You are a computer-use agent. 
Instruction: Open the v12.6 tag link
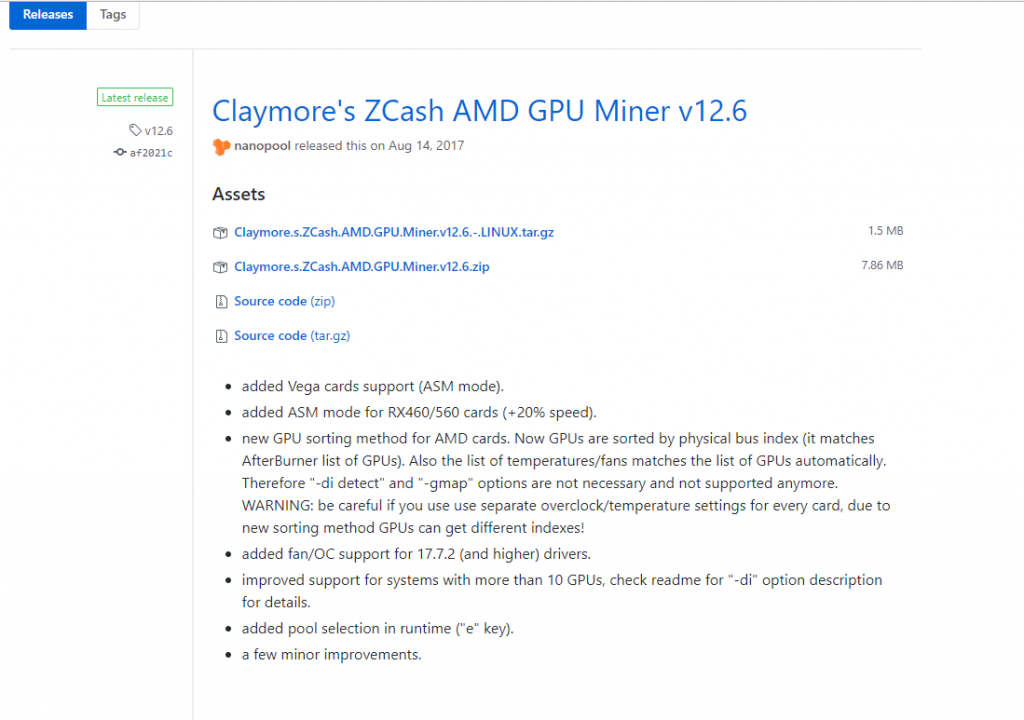[158, 131]
